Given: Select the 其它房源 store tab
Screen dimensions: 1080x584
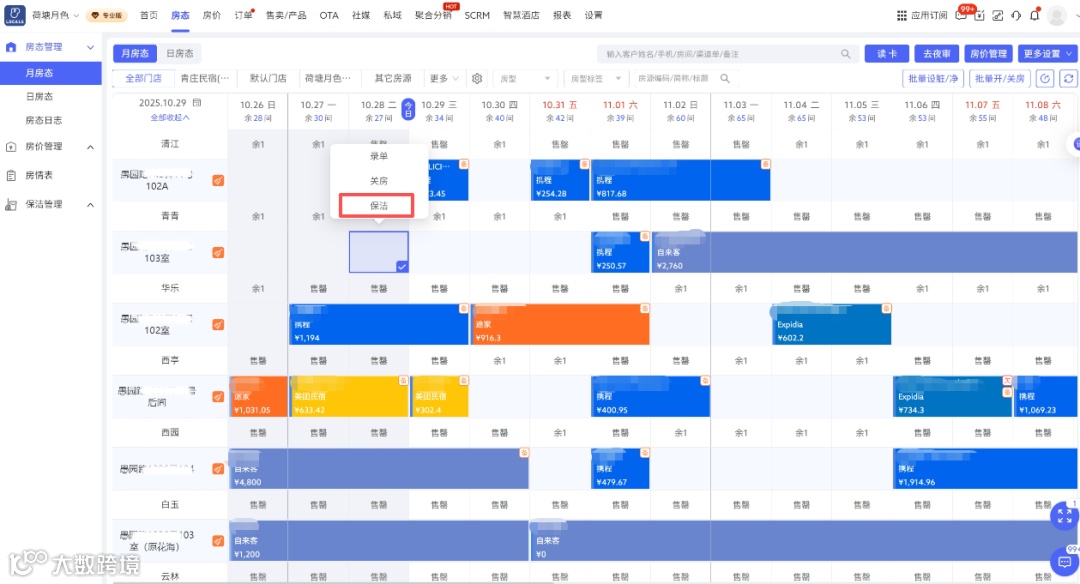Looking at the screenshot, I should coord(393,79).
